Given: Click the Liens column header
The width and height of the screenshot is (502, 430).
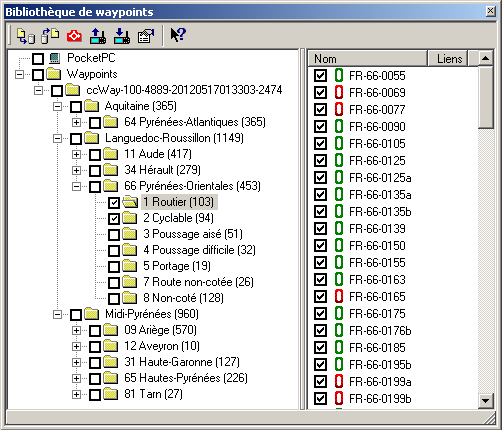Looking at the screenshot, I should [448, 59].
